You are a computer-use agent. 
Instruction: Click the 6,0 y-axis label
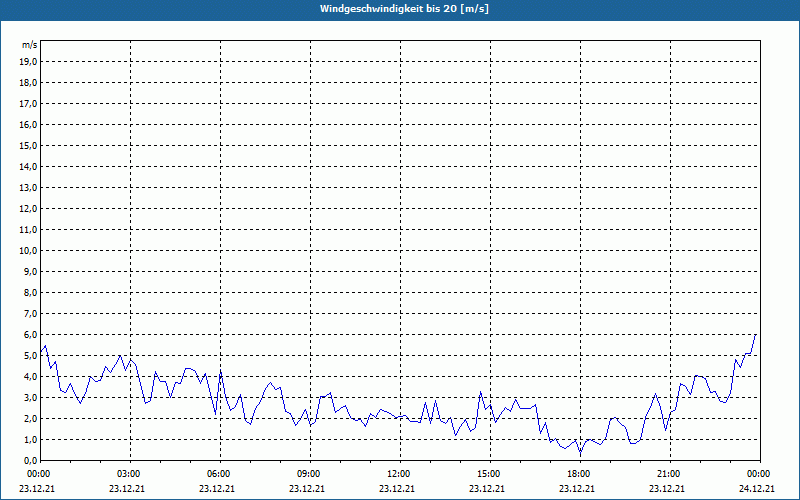31,334
